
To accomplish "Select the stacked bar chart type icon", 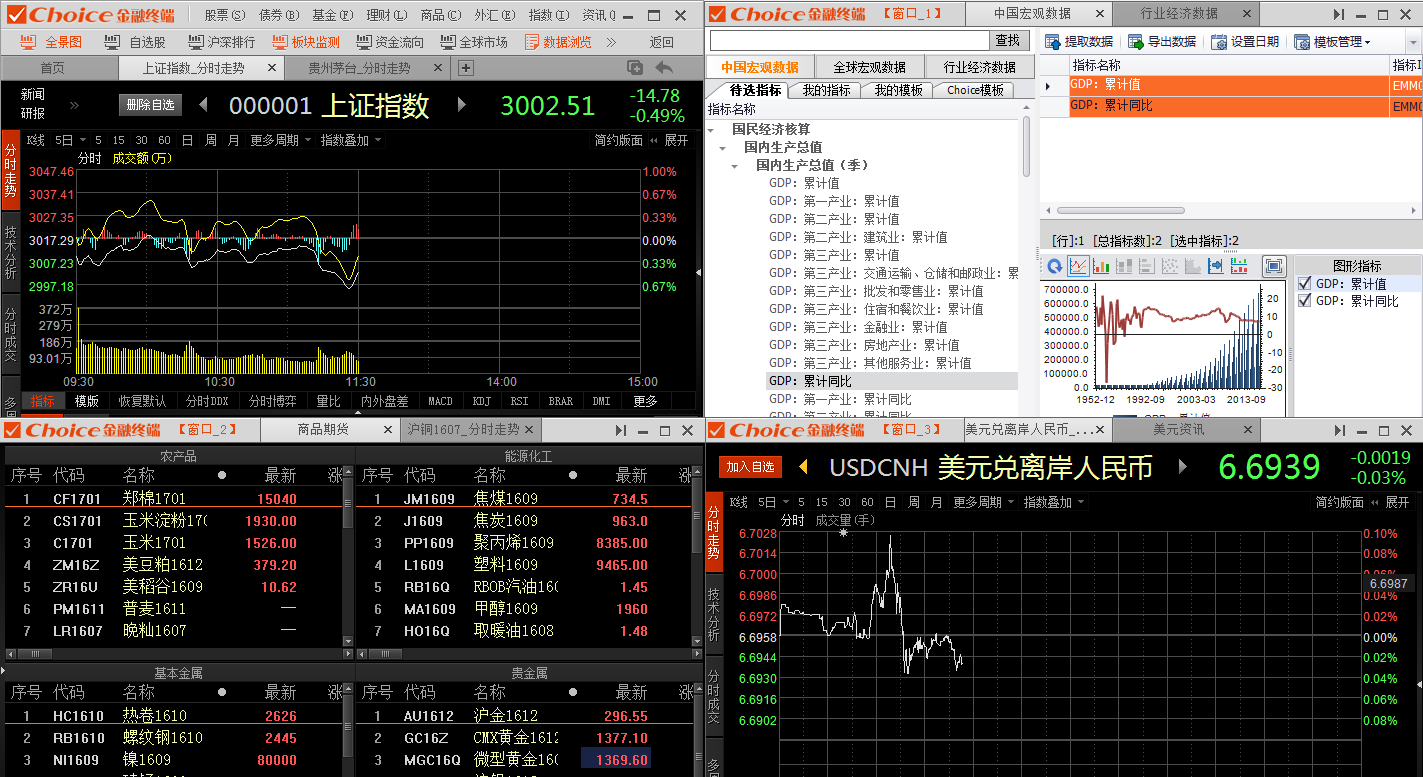I will point(1124,266).
